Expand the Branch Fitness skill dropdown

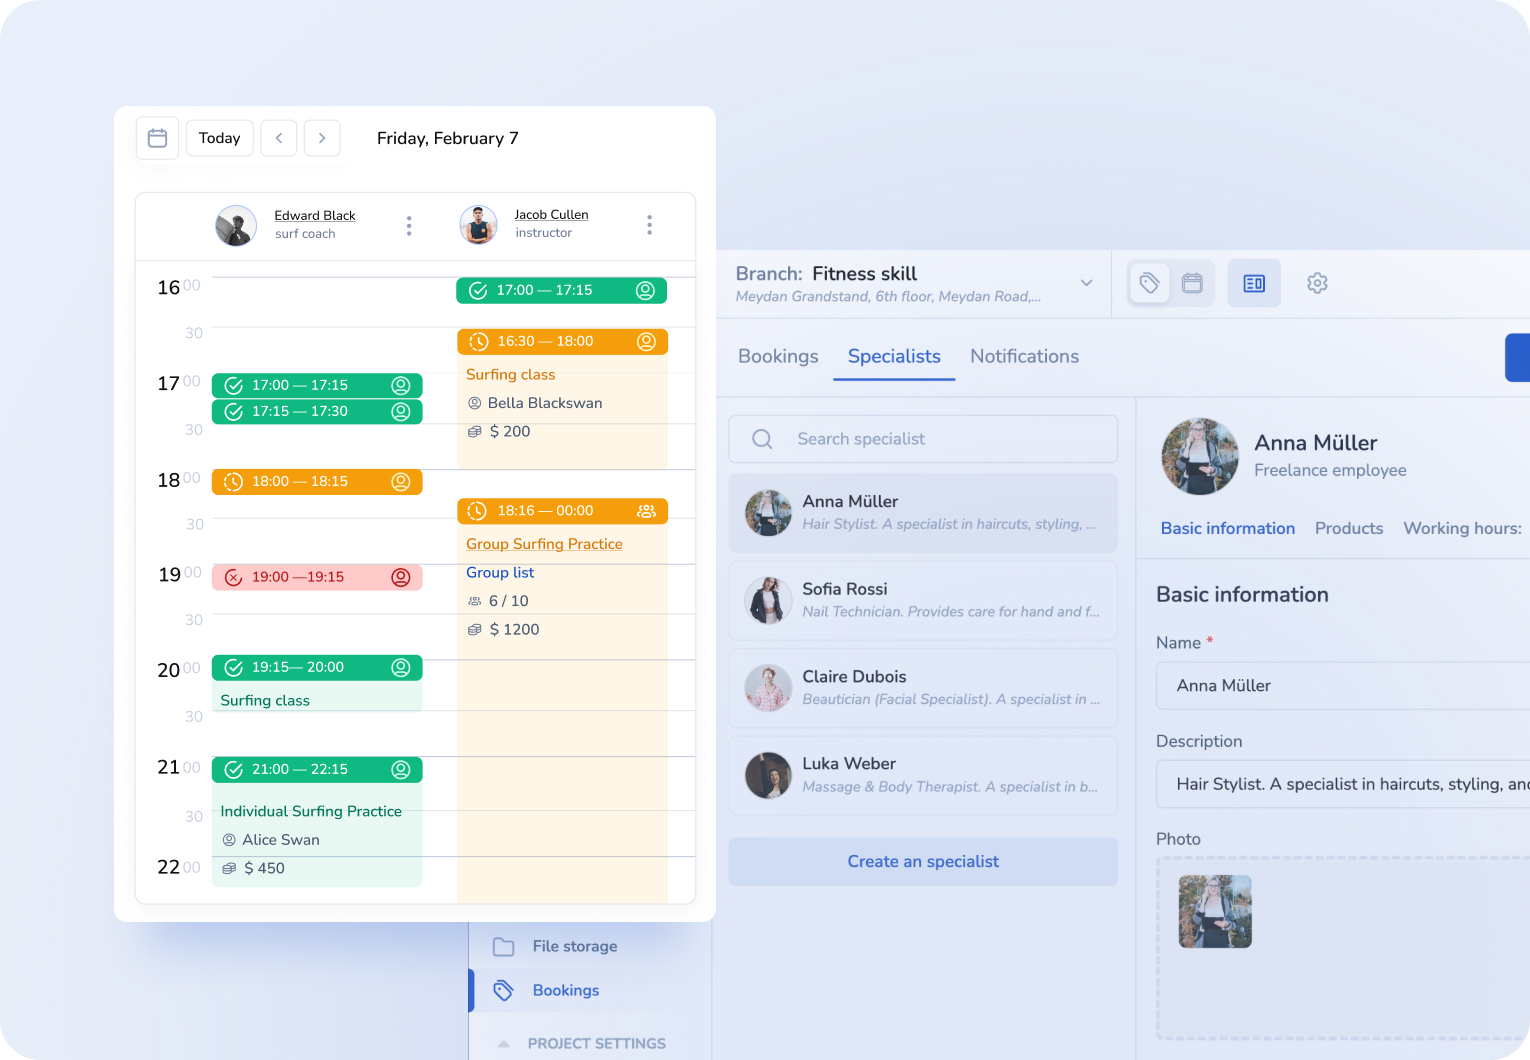pos(1086,284)
